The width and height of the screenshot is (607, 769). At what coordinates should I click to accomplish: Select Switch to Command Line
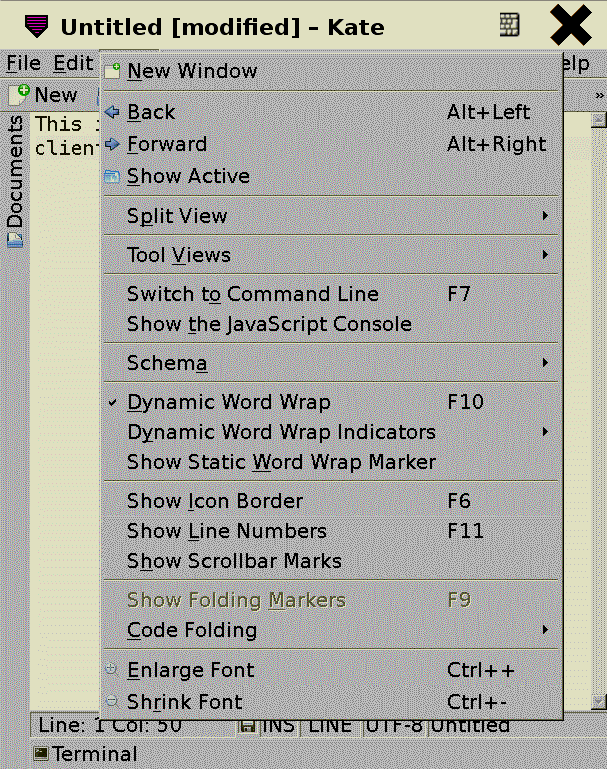[252, 294]
